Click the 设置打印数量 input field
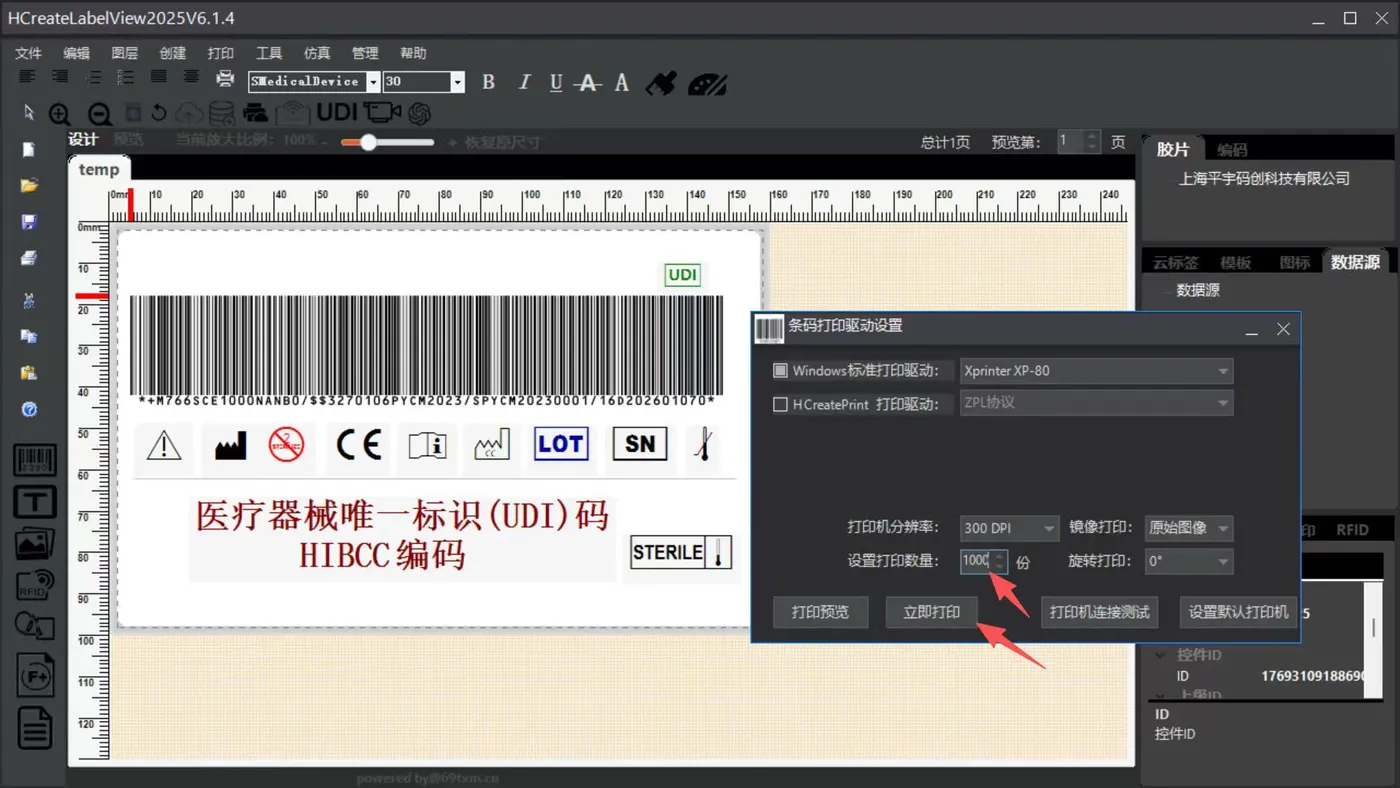Image resolution: width=1400 pixels, height=788 pixels. [984, 561]
